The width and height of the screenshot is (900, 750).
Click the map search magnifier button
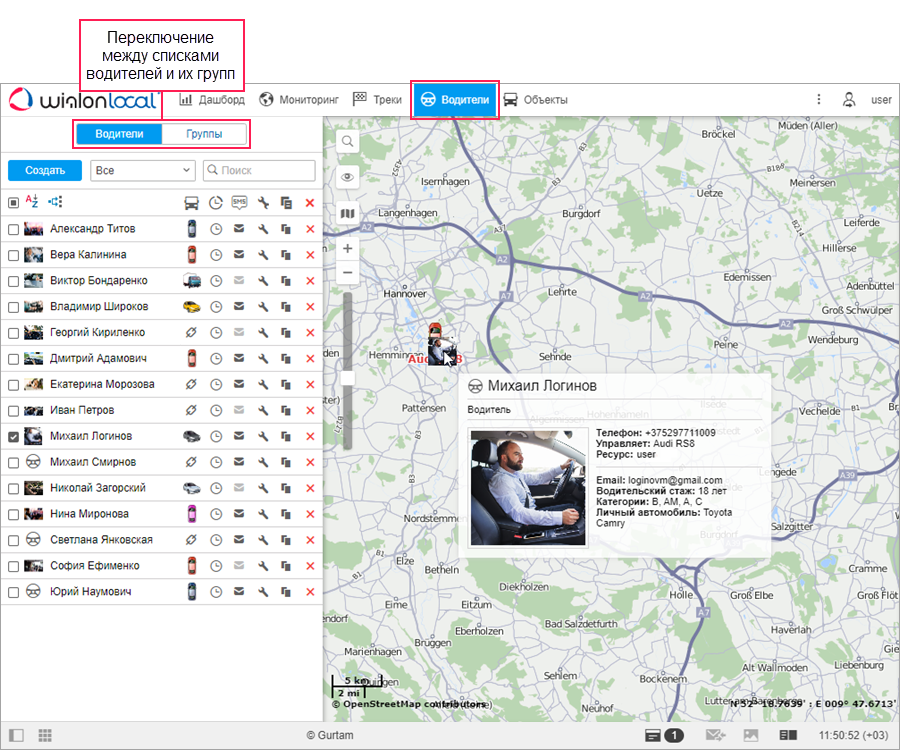348,142
